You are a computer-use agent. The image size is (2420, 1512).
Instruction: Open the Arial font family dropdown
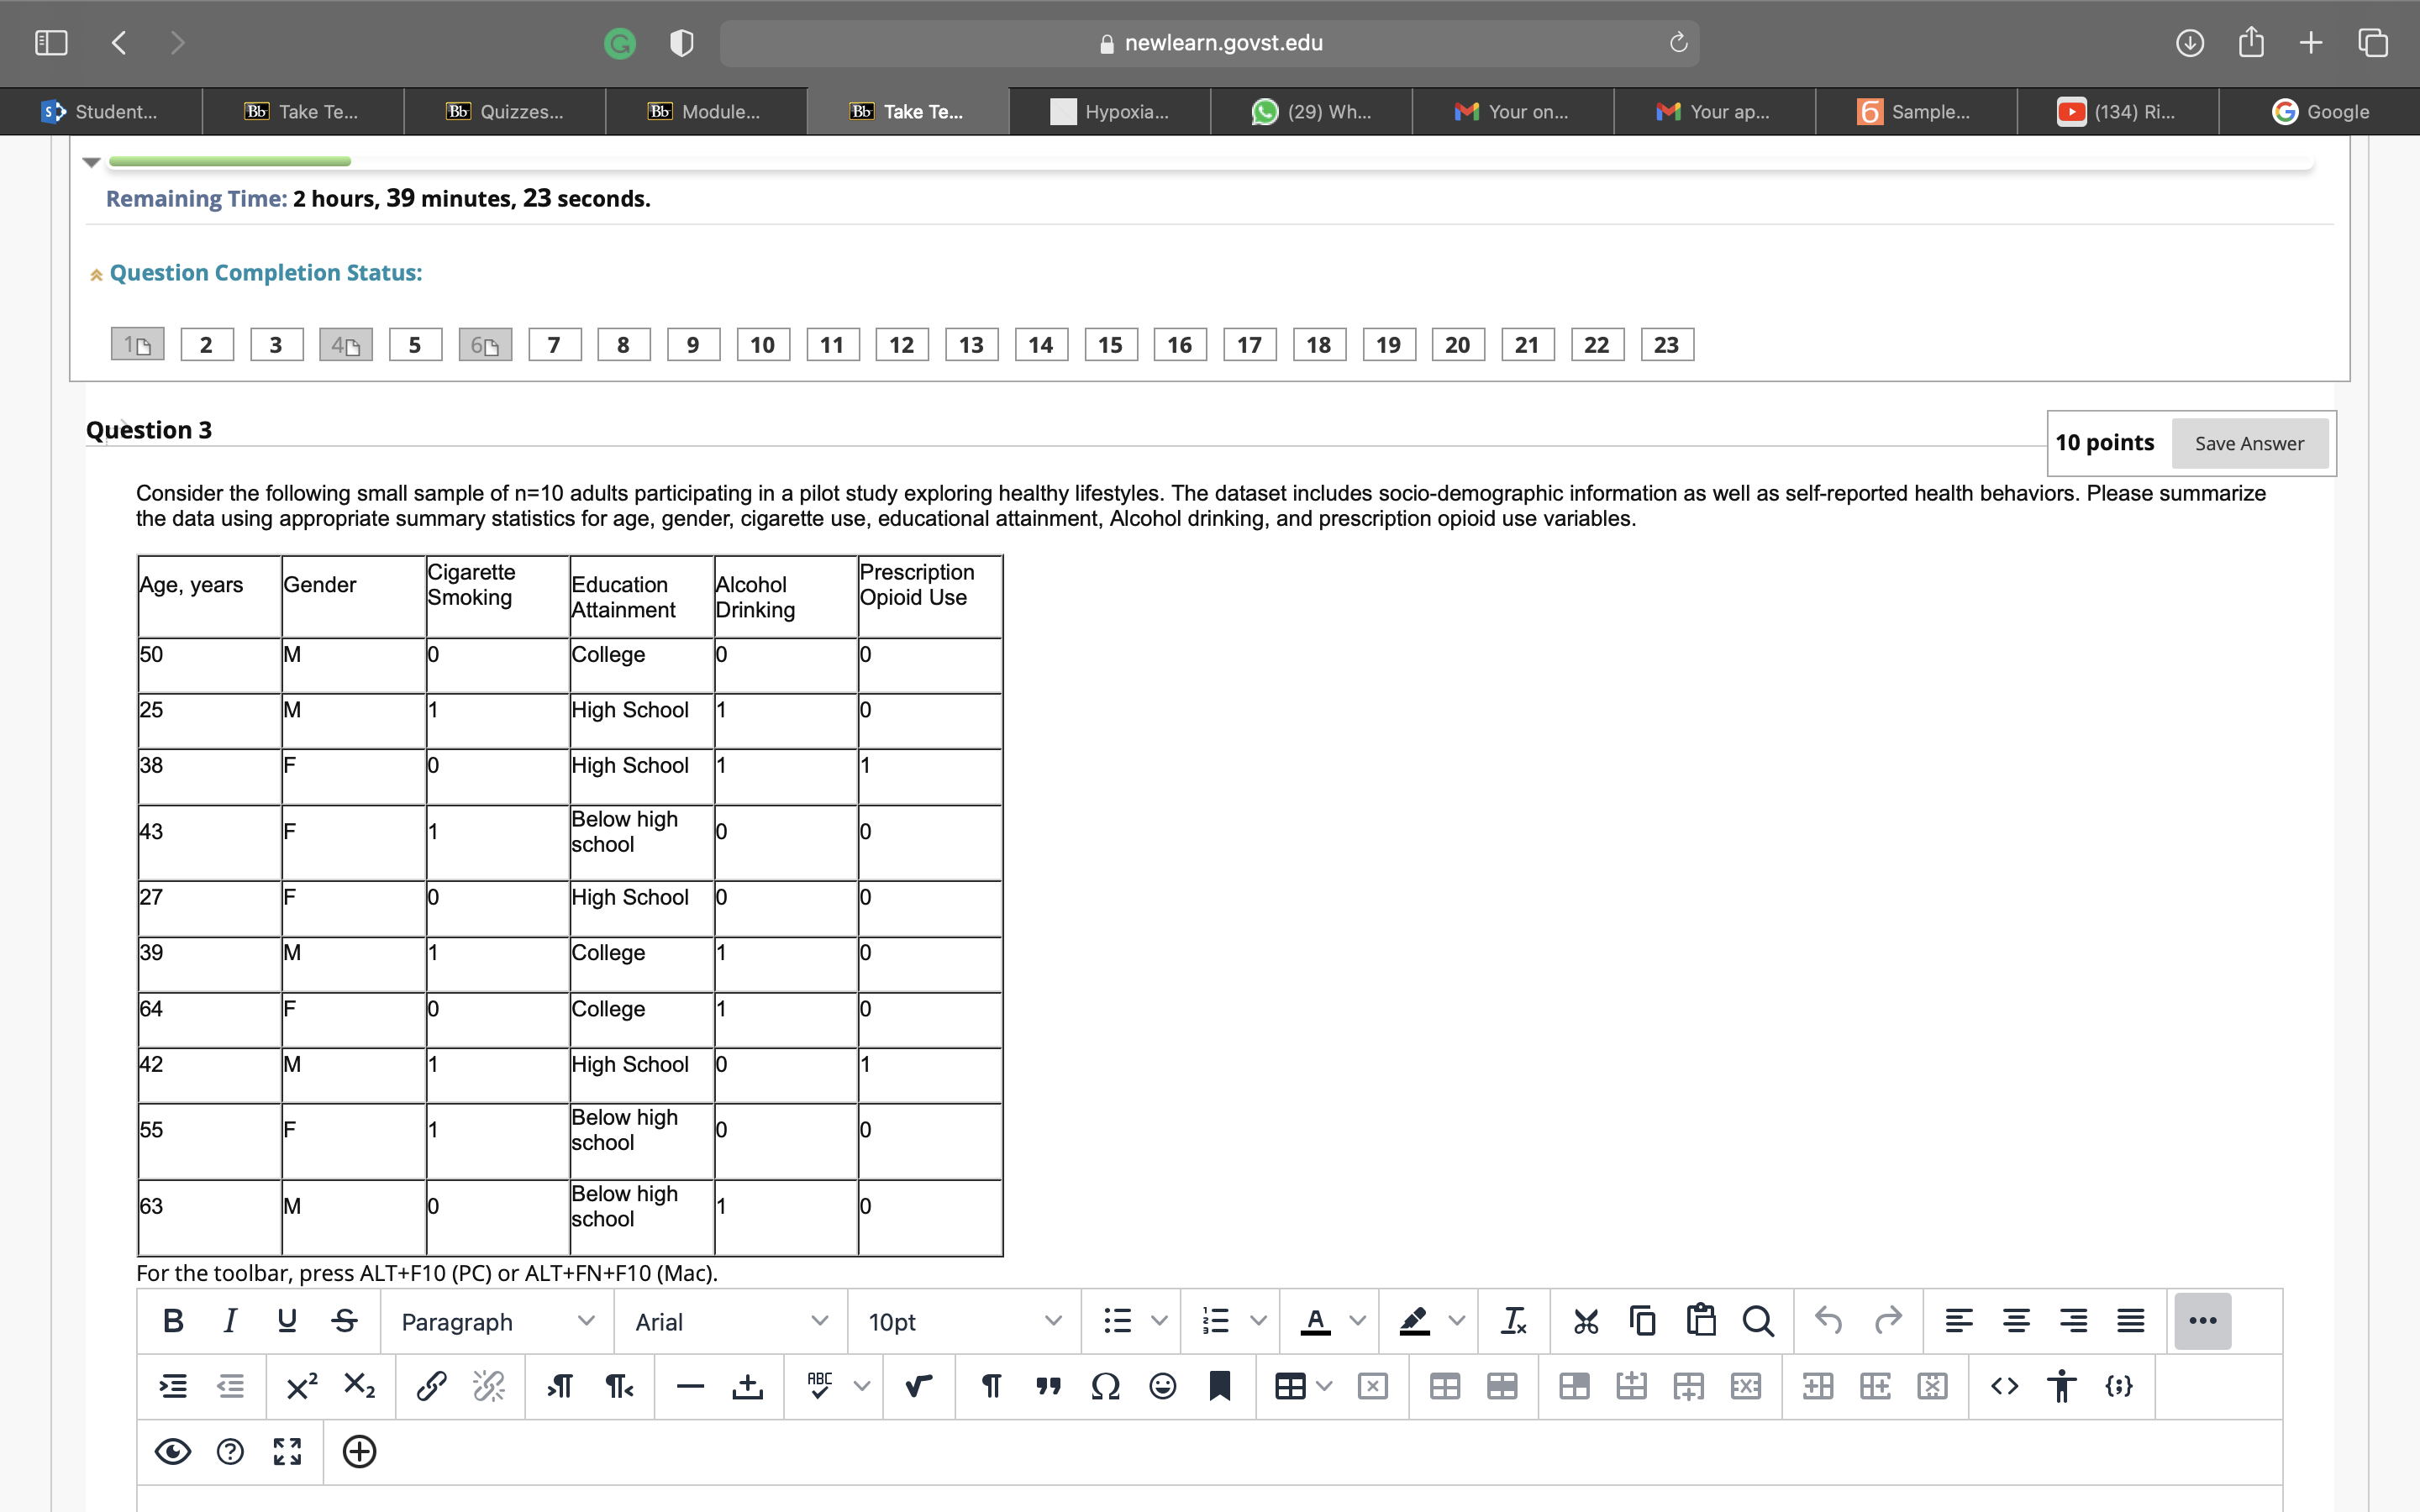[729, 1320]
